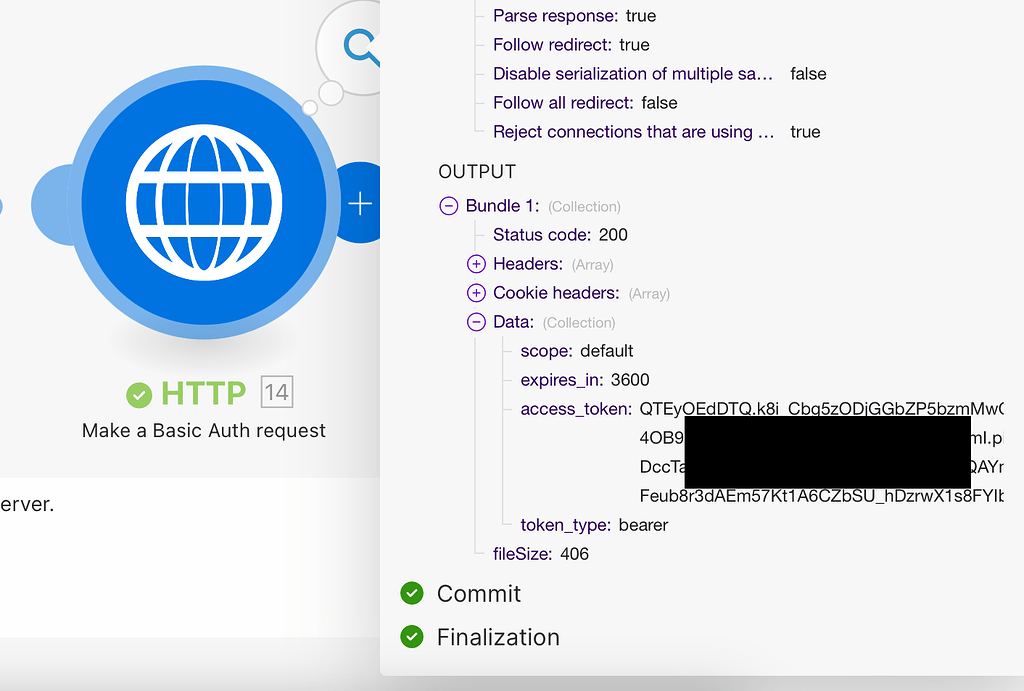Select the Commit step label

(x=480, y=593)
